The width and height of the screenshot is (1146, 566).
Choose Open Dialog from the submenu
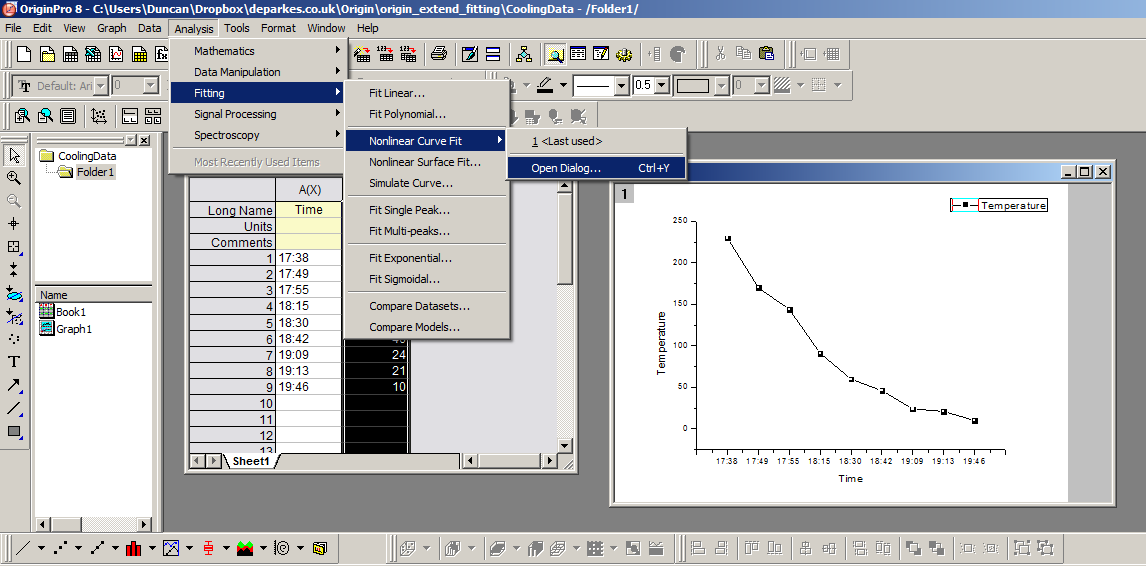566,168
